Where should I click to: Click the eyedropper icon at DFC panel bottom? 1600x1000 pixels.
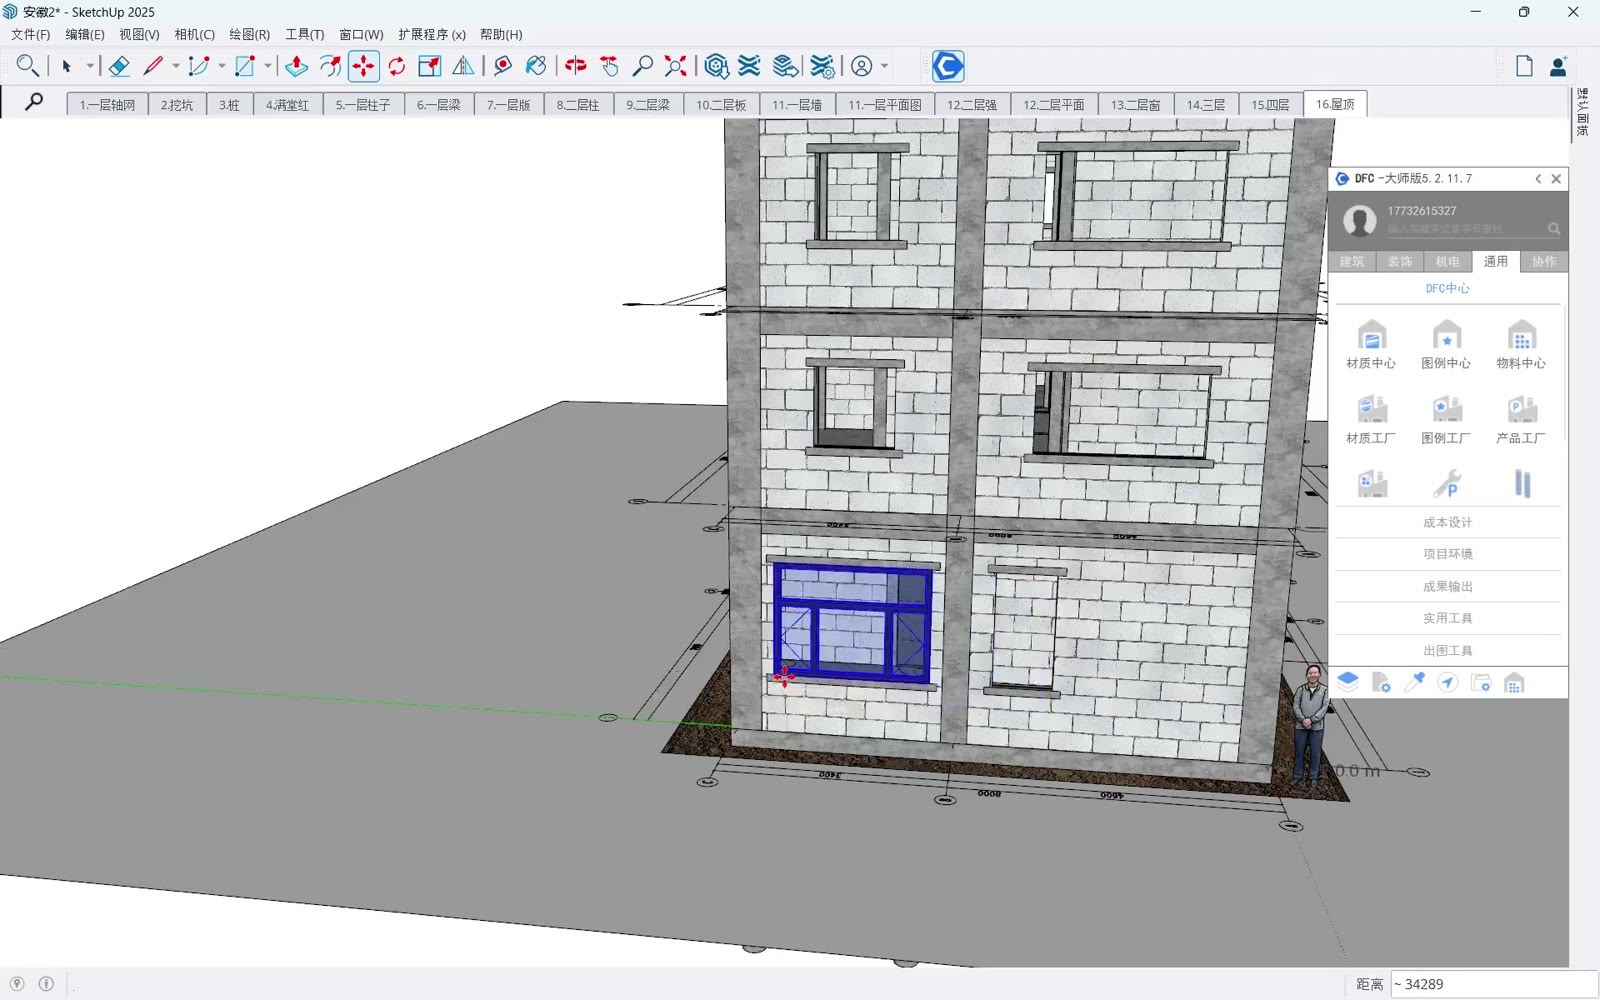click(x=1414, y=682)
